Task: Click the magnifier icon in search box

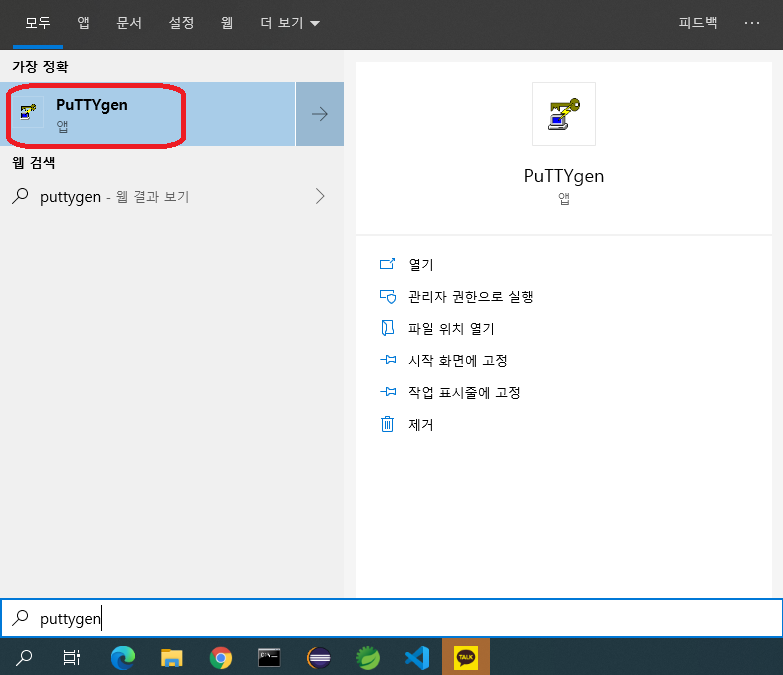Action: coord(20,618)
